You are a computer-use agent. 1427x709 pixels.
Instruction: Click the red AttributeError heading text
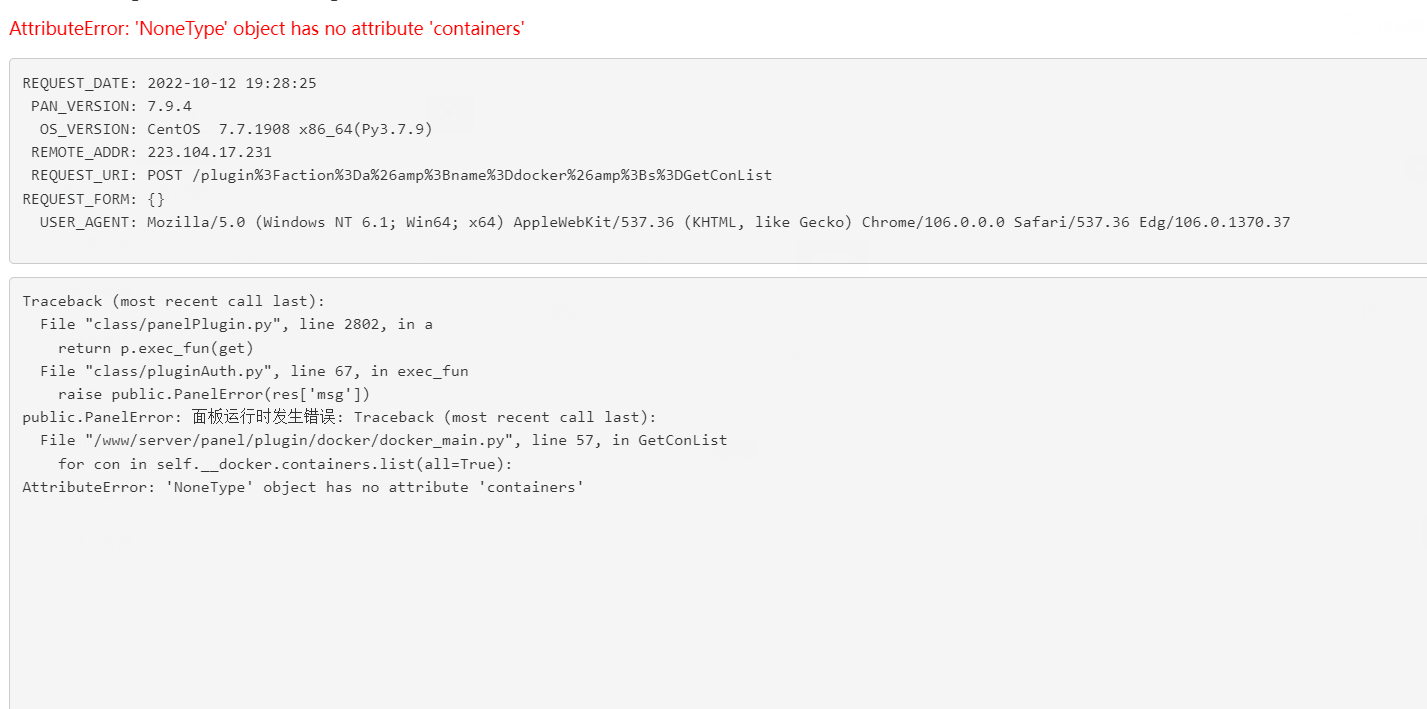(267, 29)
